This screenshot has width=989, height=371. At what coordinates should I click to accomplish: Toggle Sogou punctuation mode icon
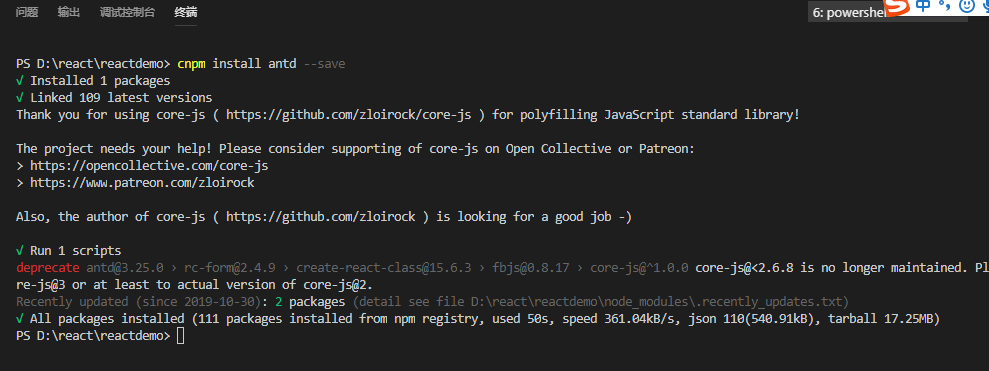[944, 6]
